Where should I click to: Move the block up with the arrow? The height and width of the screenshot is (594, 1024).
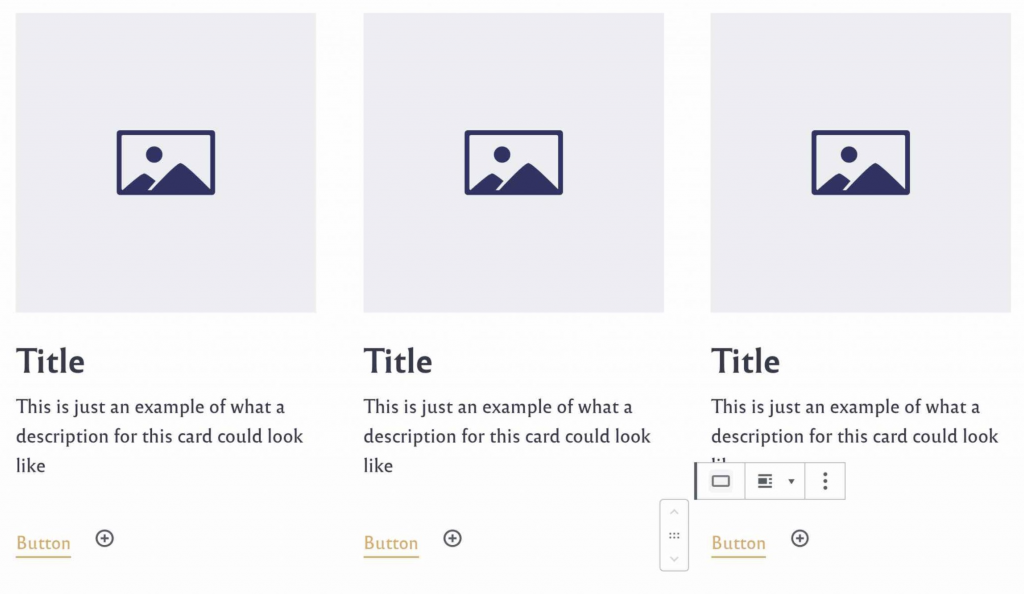tap(674, 513)
